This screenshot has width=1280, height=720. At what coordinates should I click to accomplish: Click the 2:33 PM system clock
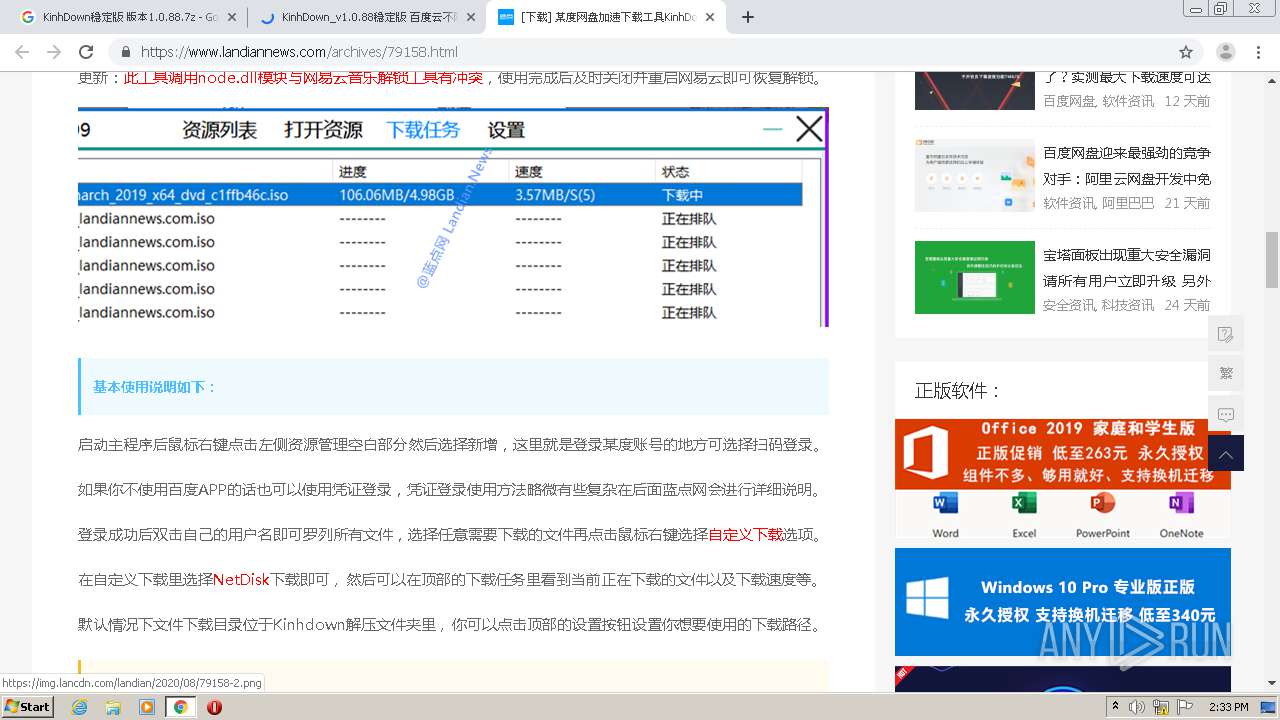1228,707
